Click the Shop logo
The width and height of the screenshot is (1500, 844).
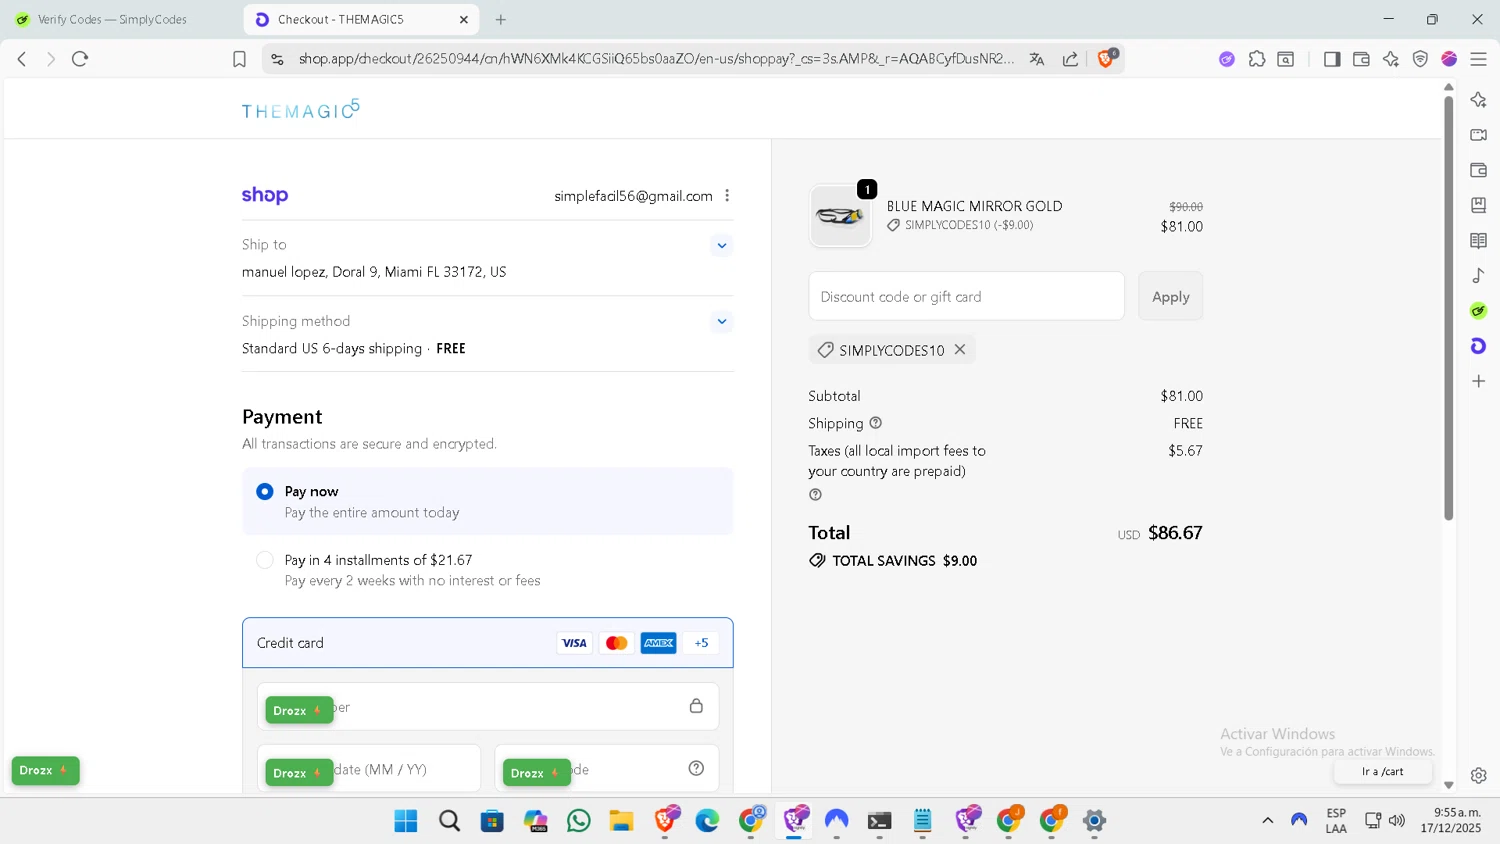click(x=265, y=195)
